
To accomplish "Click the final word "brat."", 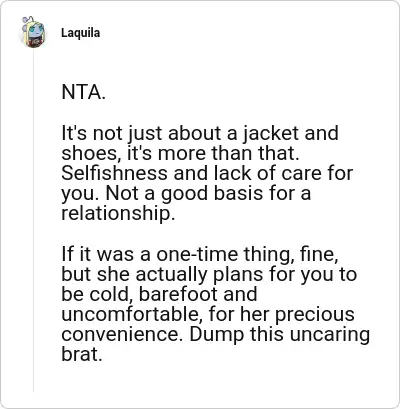I will [x=82, y=354].
